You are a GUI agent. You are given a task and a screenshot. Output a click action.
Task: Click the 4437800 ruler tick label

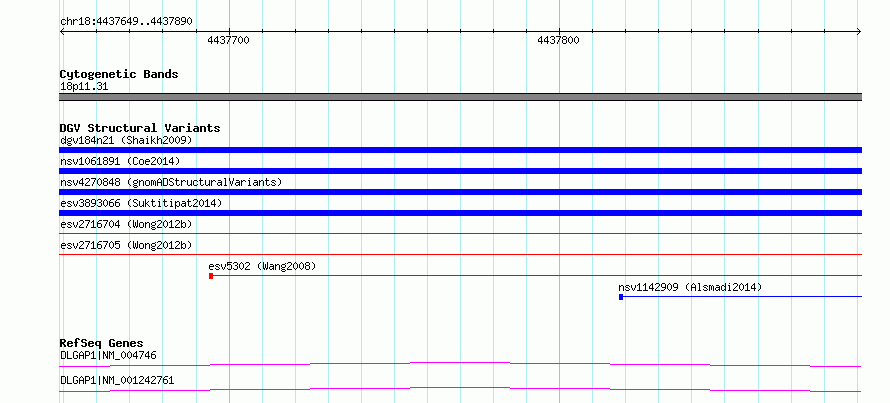tap(559, 40)
